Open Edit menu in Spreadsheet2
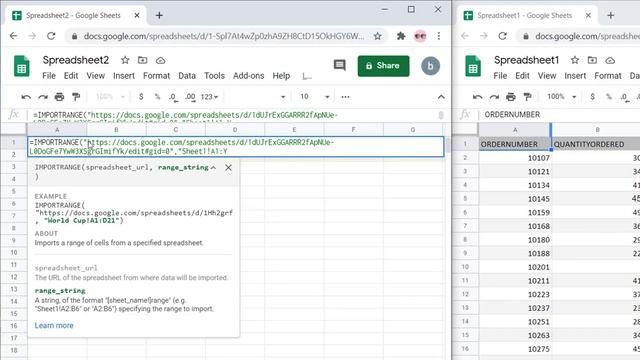 pos(71,76)
